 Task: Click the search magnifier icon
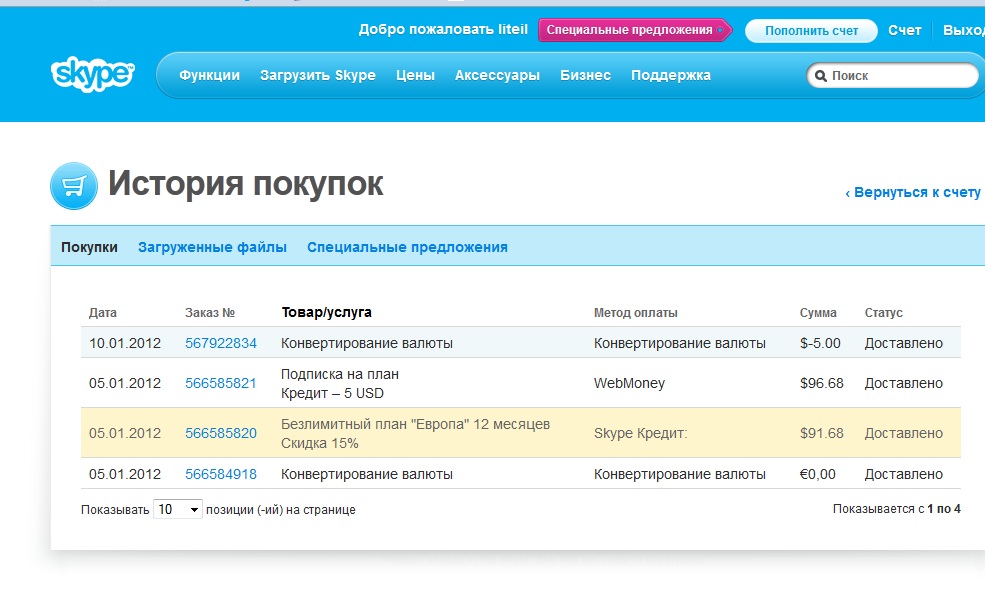[x=820, y=76]
